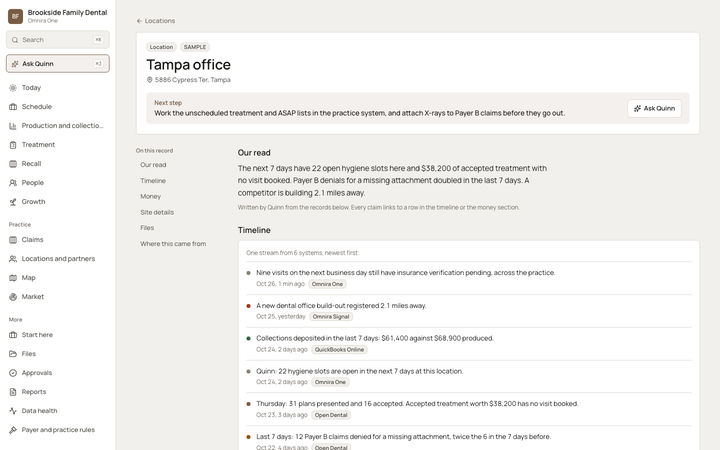Open Schedule in the sidebar

click(x=58, y=107)
